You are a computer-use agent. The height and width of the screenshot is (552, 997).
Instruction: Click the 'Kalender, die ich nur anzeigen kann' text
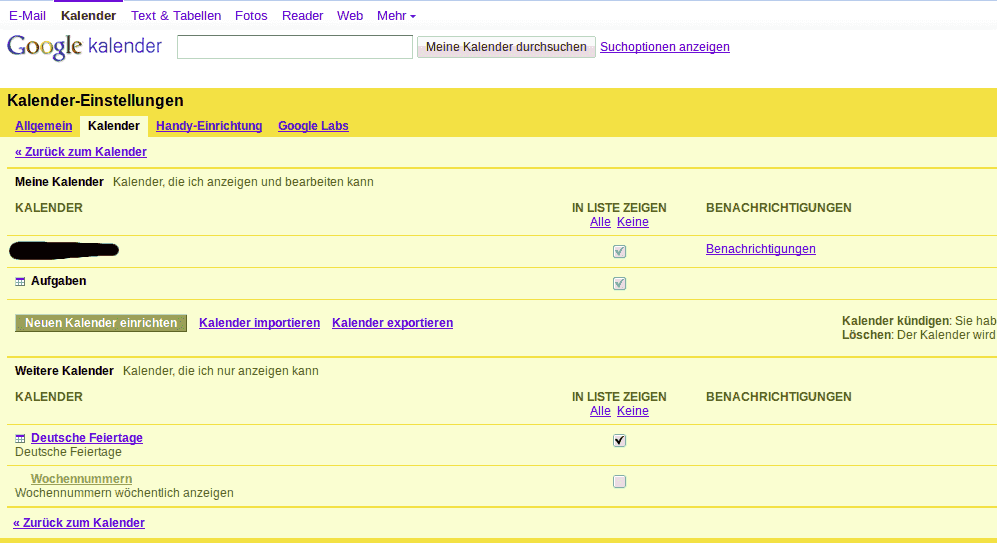tap(221, 371)
